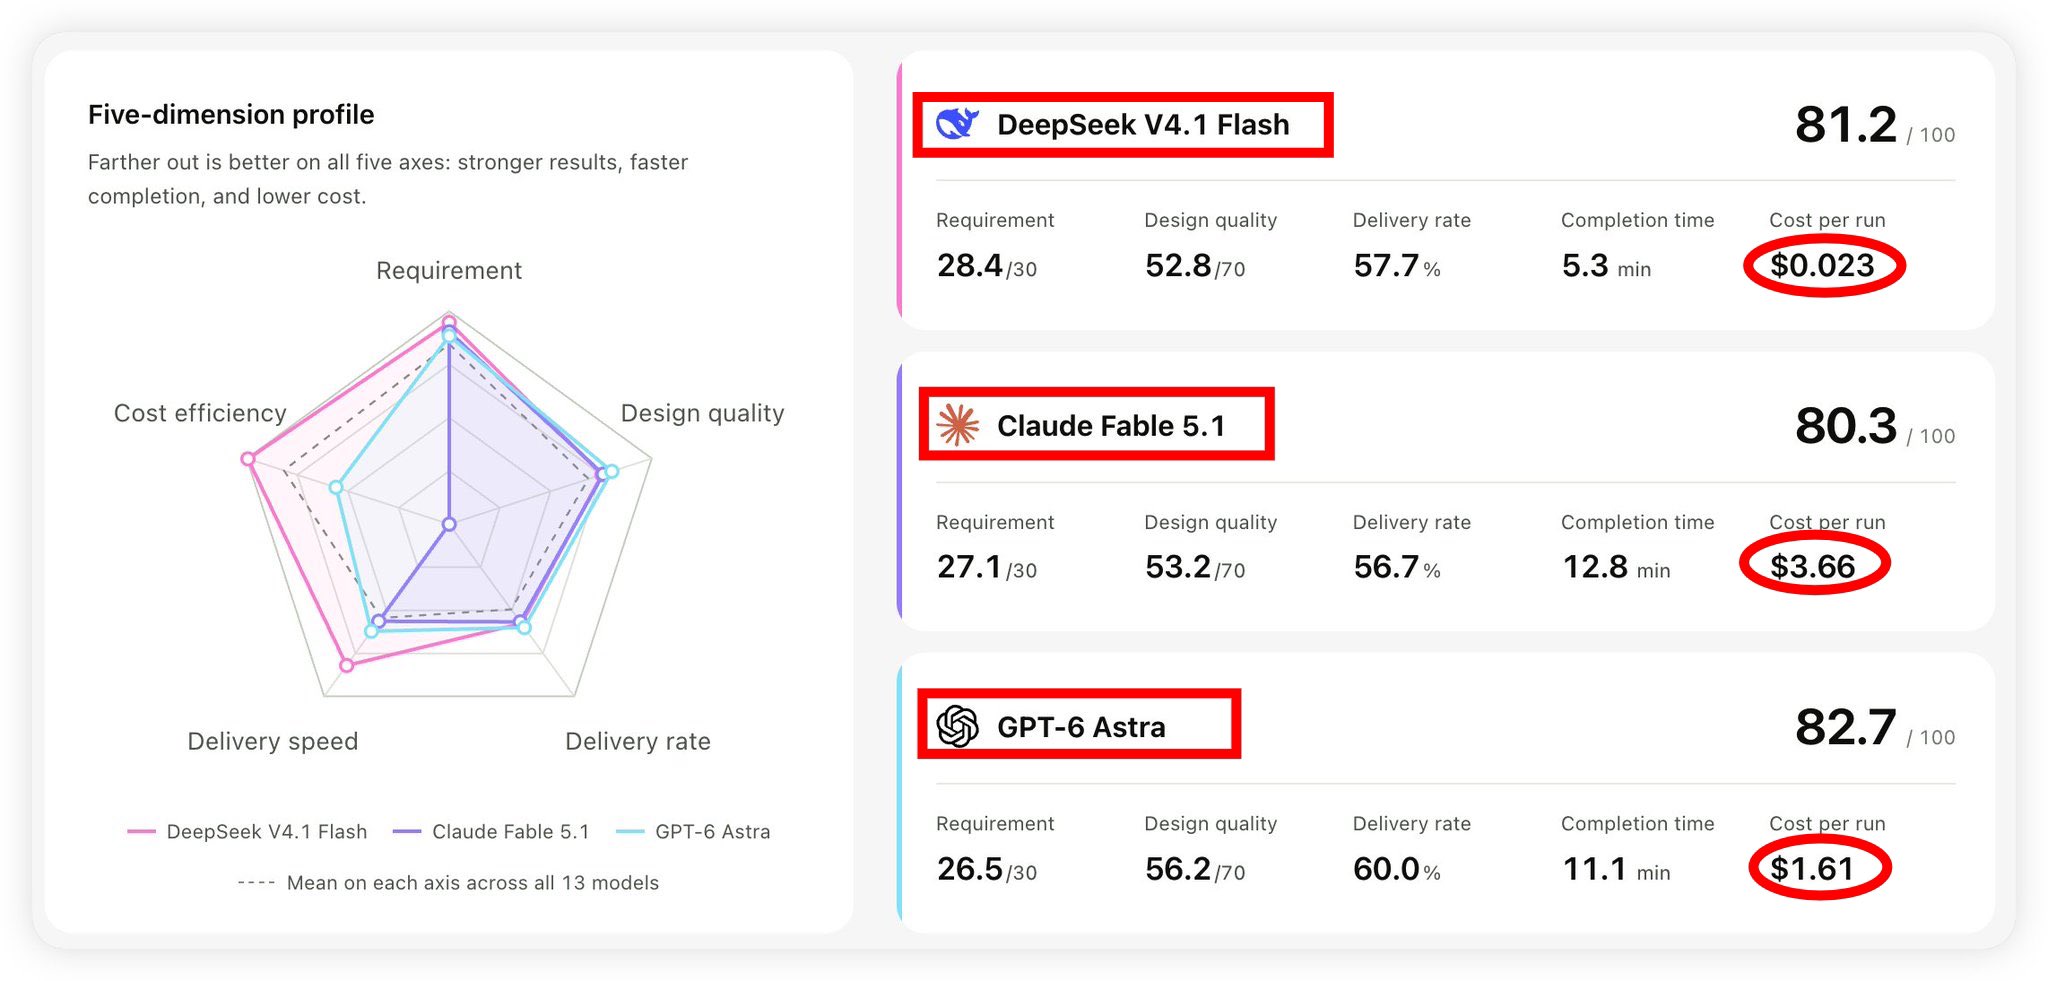Select DeepSeek V4.1 Flash legend entry
This screenshot has width=2048, height=981.
pos(247,831)
